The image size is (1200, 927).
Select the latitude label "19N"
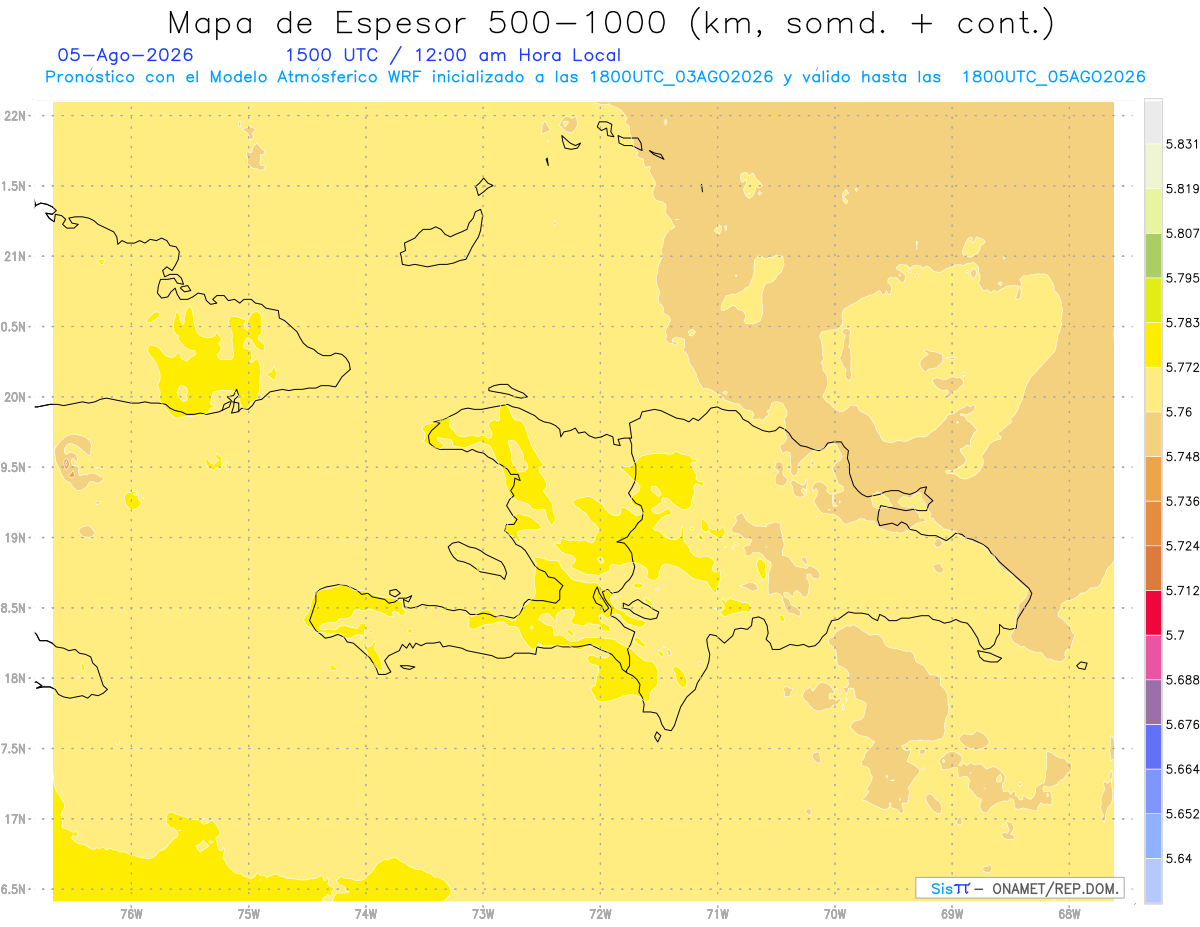pos(14,537)
